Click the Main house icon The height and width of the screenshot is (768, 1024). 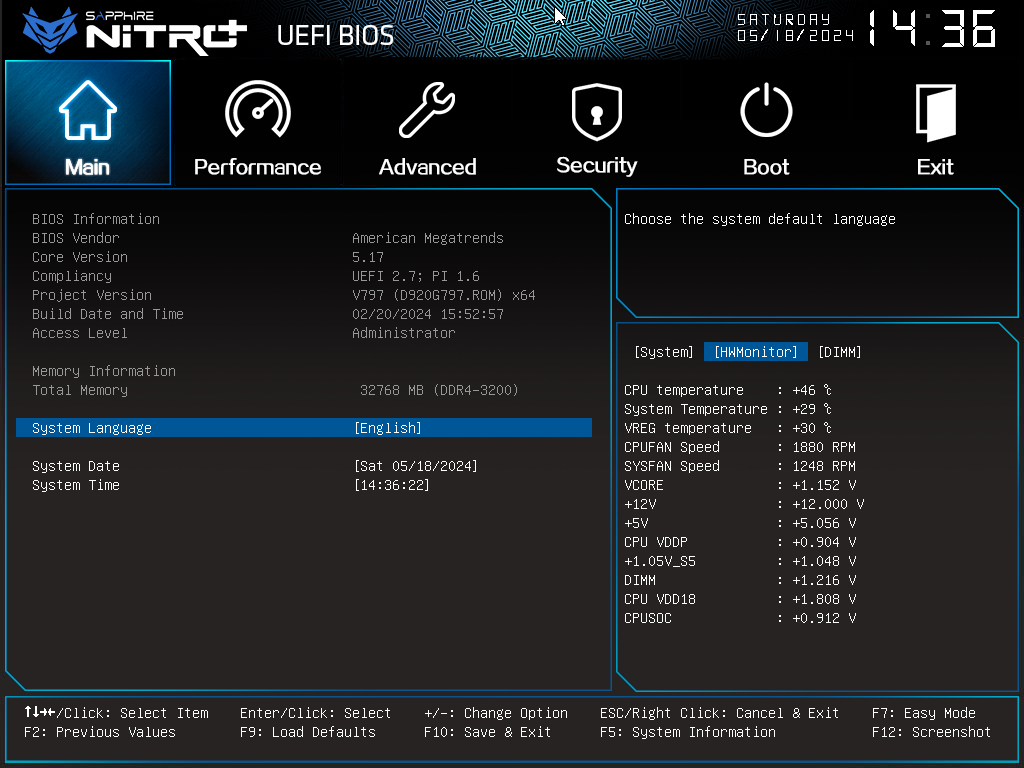[x=88, y=110]
